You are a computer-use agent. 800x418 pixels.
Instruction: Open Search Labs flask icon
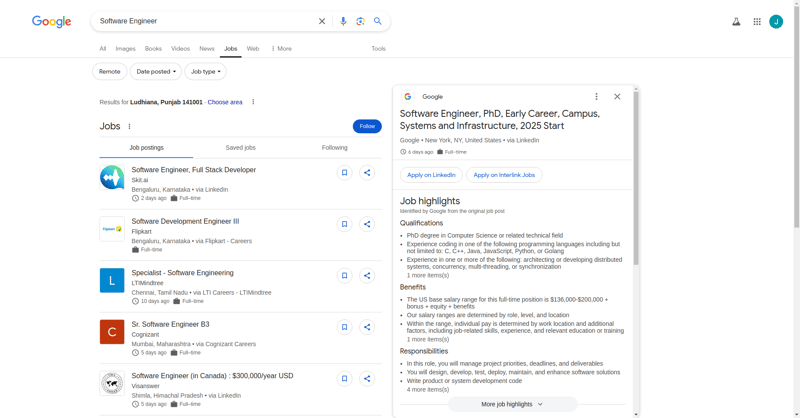point(736,21)
